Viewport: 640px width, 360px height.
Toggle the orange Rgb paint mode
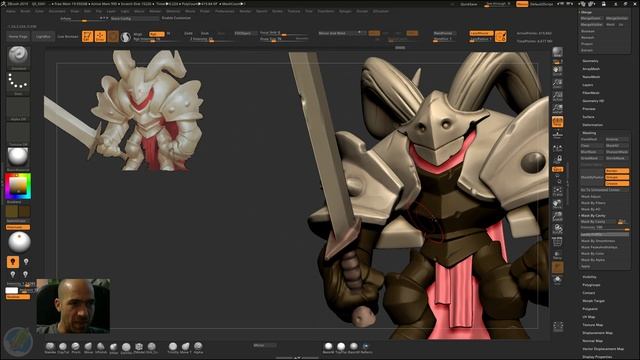point(157,34)
